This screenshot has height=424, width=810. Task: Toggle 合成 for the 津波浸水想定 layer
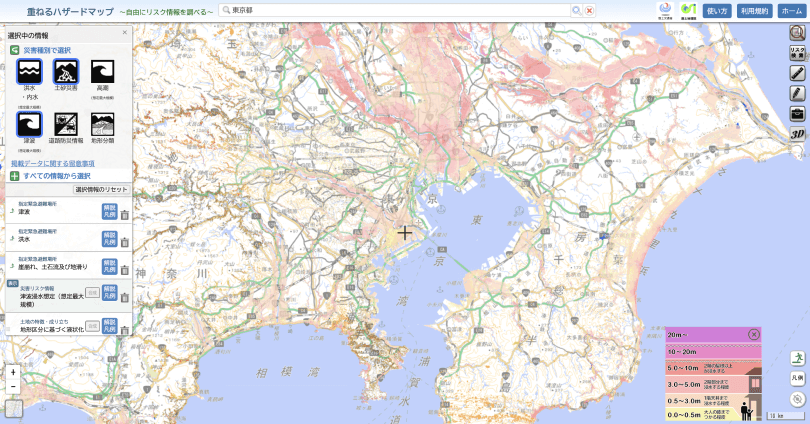tap(92, 292)
